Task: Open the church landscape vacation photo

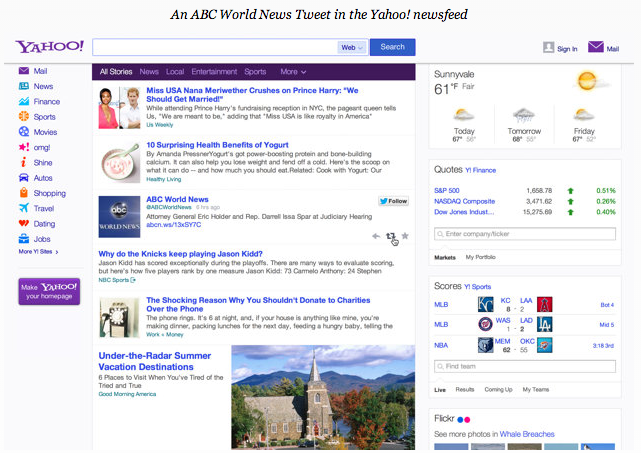Action: [x=323, y=397]
